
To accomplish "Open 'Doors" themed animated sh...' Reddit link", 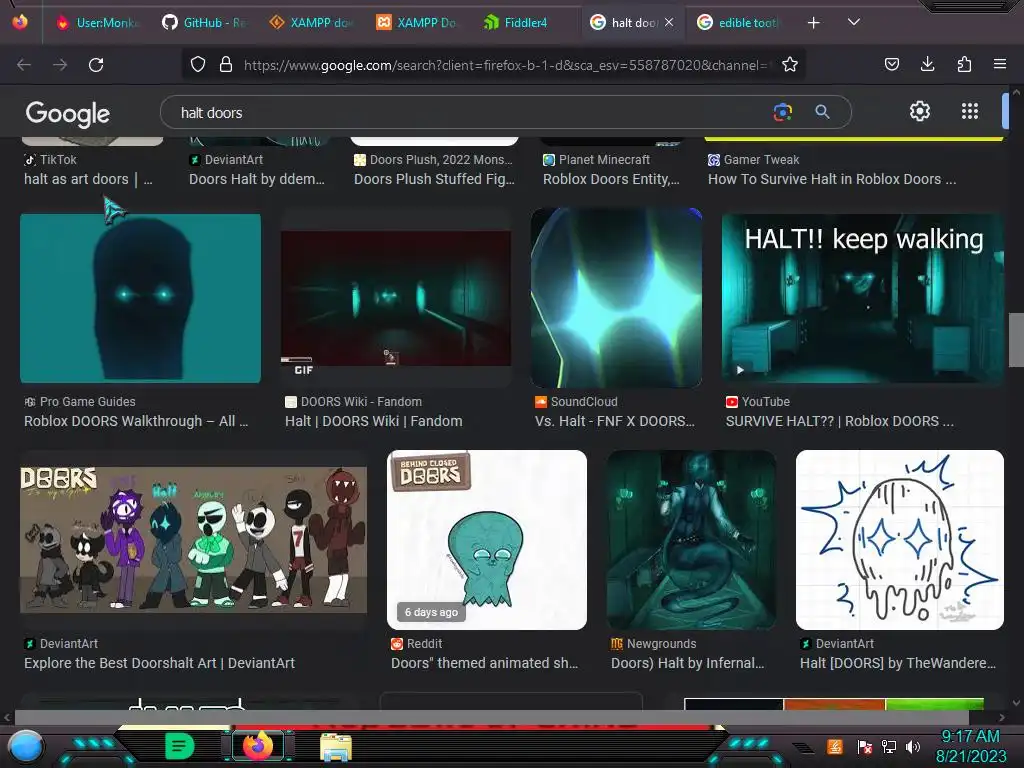I will (x=485, y=663).
